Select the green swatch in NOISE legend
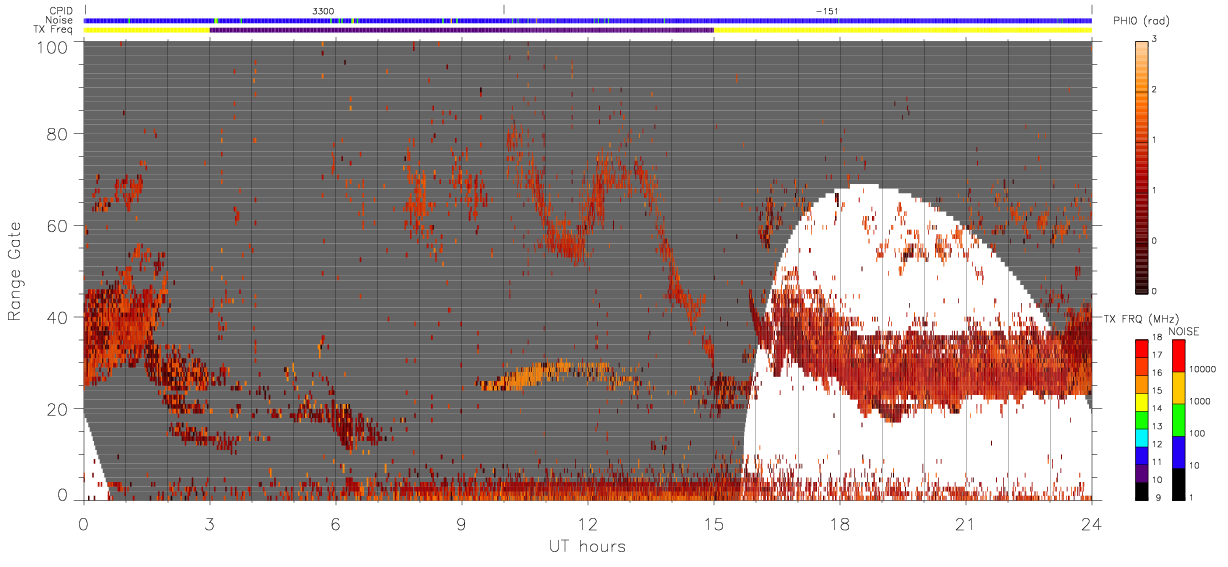The height and width of the screenshot is (567, 1228). click(x=1180, y=420)
